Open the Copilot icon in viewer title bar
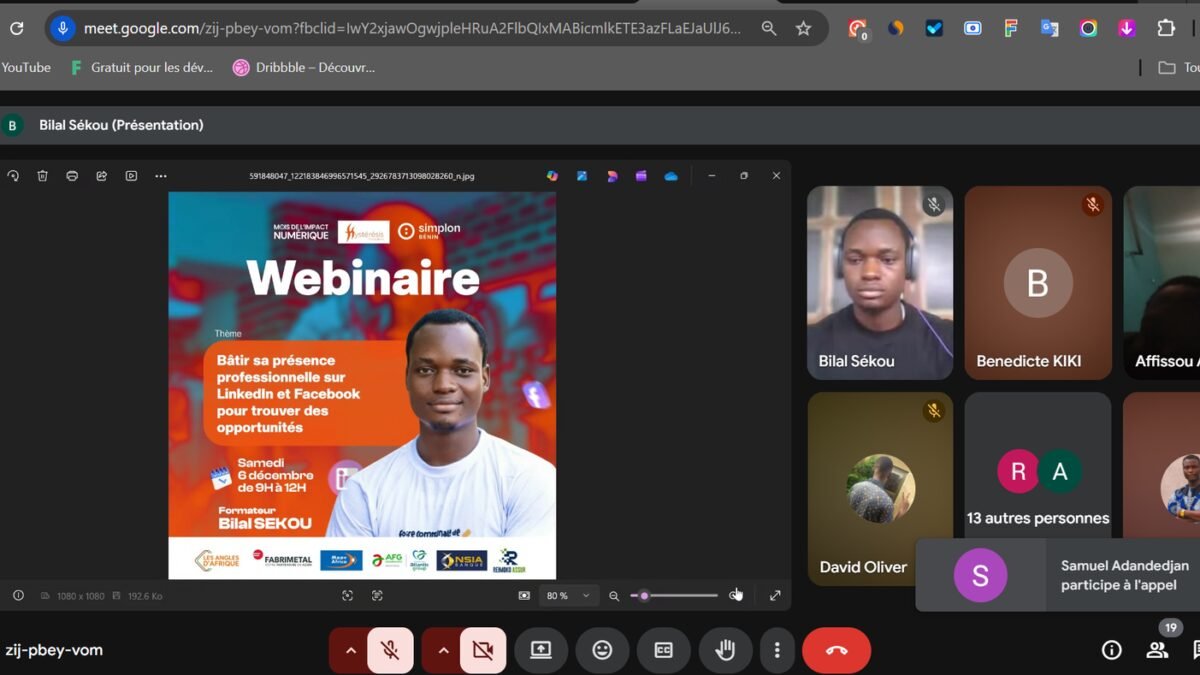Viewport: 1200px width, 675px height. point(552,176)
